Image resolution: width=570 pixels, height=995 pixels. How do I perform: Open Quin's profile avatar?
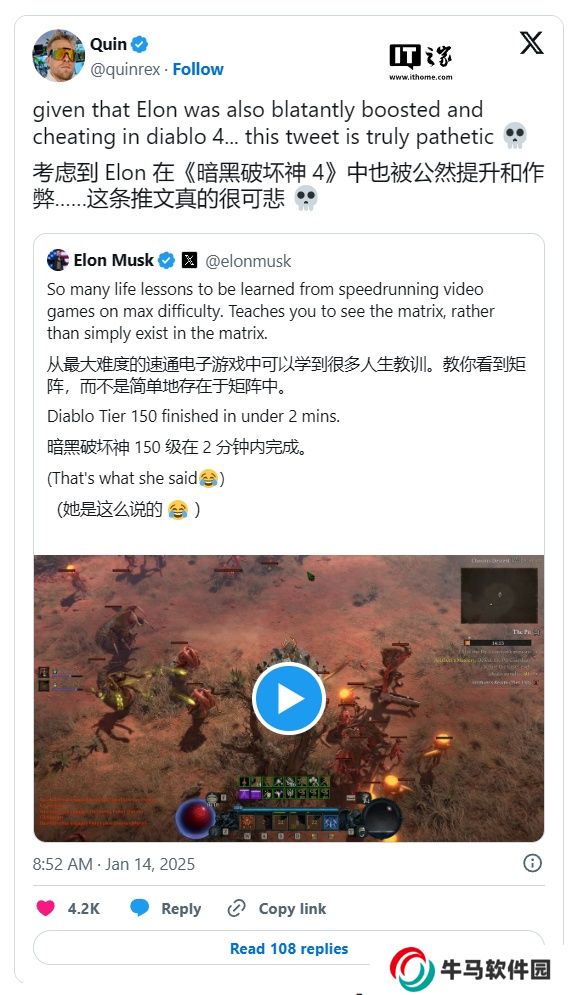click(58, 56)
